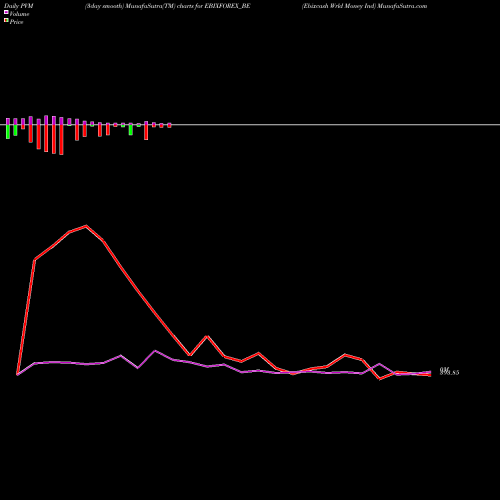500x500 pixels.
Task: Click the Volume legend color swatch
Action: pos(6,12)
